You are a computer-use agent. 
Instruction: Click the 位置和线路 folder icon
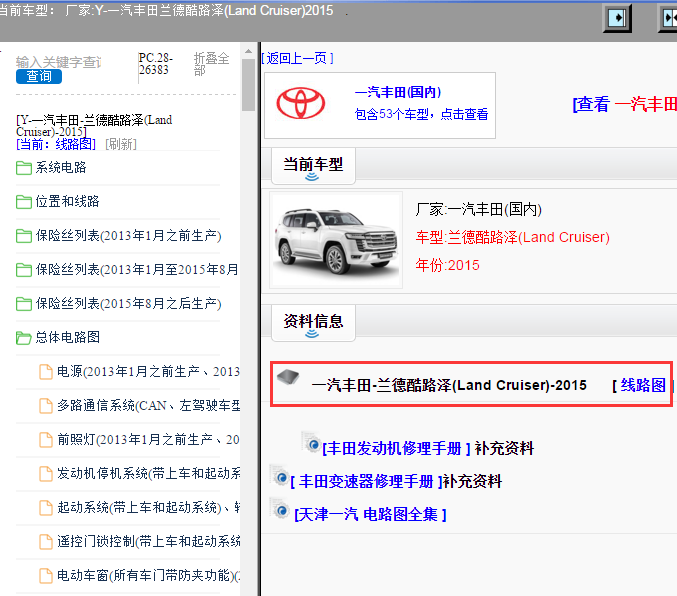(x=24, y=202)
